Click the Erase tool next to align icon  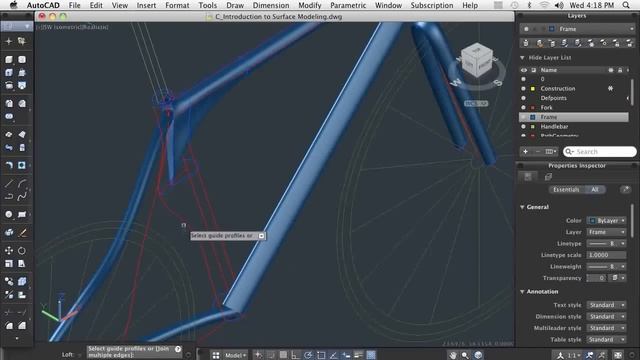pyautogui.click(x=22, y=233)
